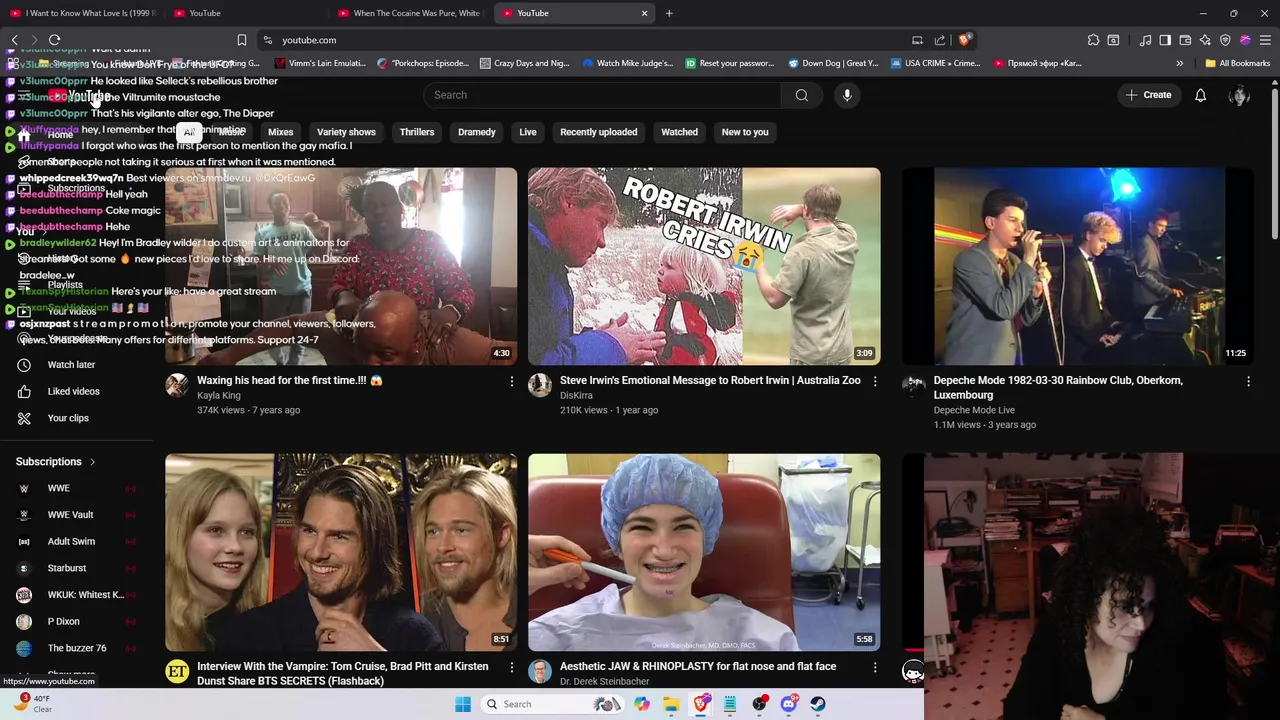Viewport: 1280px width, 720px height.
Task: Open more options for Waxing his head video
Action: [x=511, y=381]
